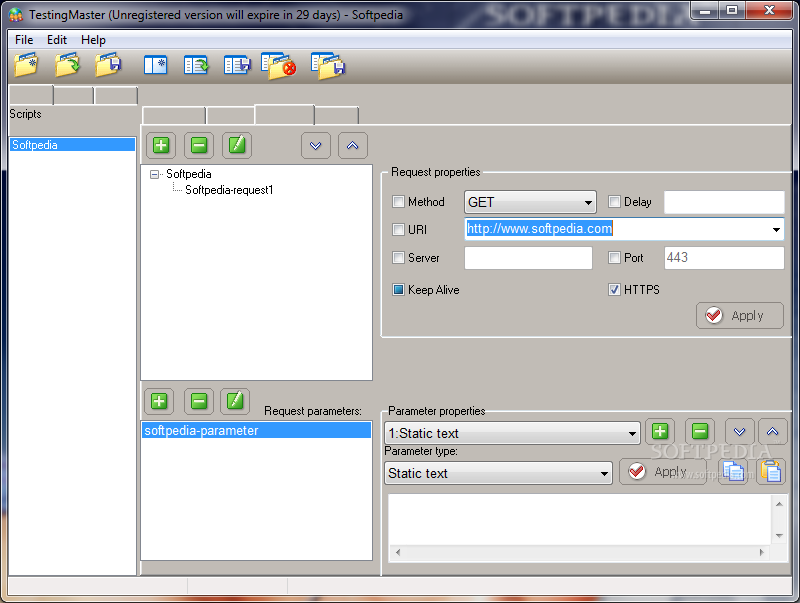
Task: Edit request parameter with pencil icon
Action: tap(235, 401)
